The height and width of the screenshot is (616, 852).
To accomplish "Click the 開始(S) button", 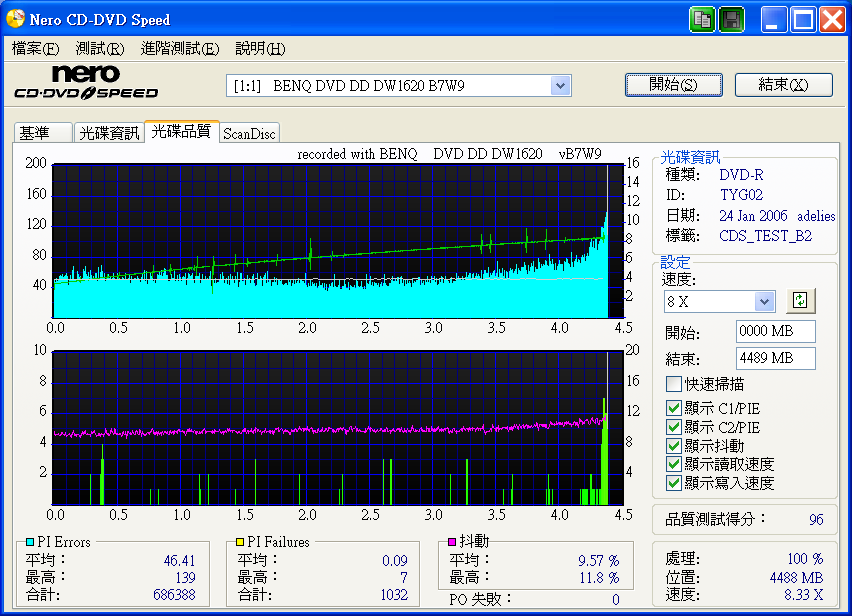I will click(674, 85).
